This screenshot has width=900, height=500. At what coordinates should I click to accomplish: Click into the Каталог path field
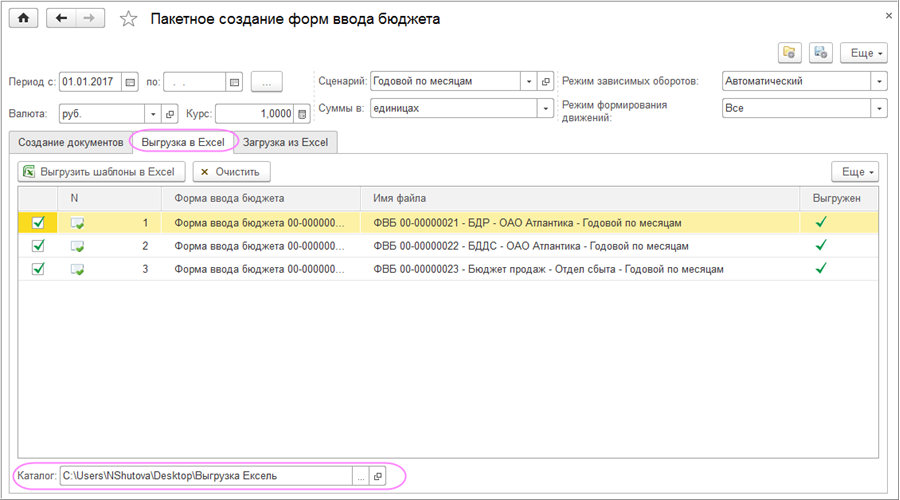205,477
